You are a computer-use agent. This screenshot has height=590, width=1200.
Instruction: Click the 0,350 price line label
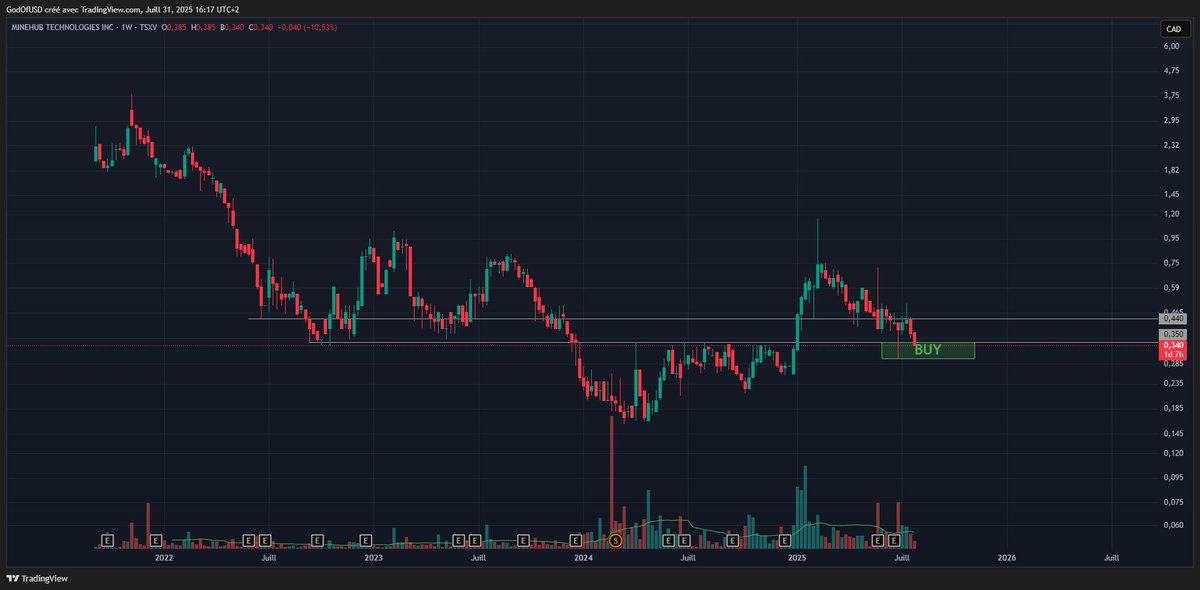pyautogui.click(x=1173, y=334)
